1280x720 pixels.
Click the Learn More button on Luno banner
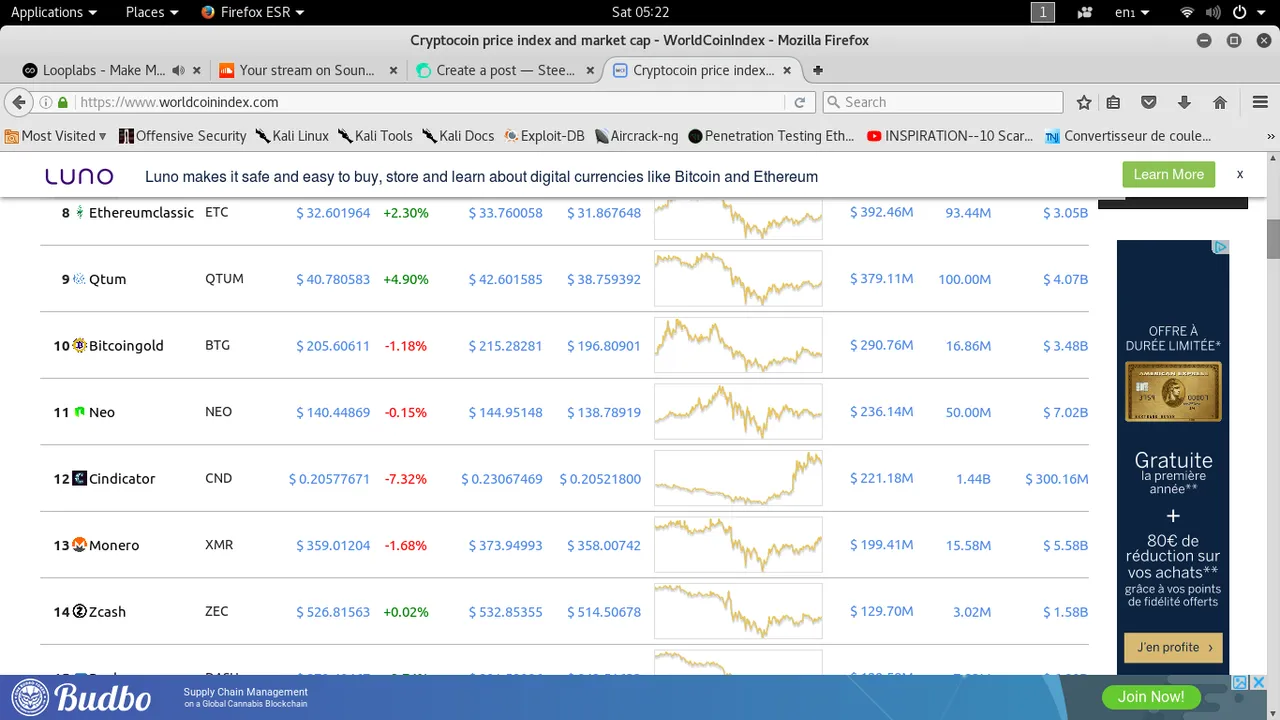click(x=1168, y=174)
